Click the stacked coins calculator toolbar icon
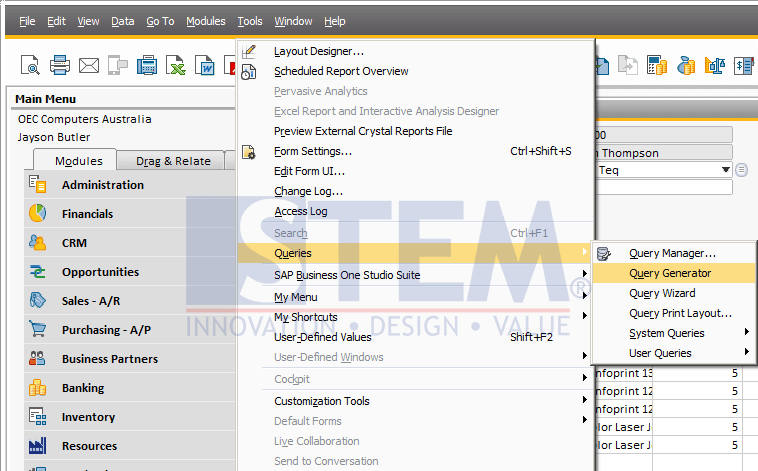758x471 pixels. click(656, 65)
